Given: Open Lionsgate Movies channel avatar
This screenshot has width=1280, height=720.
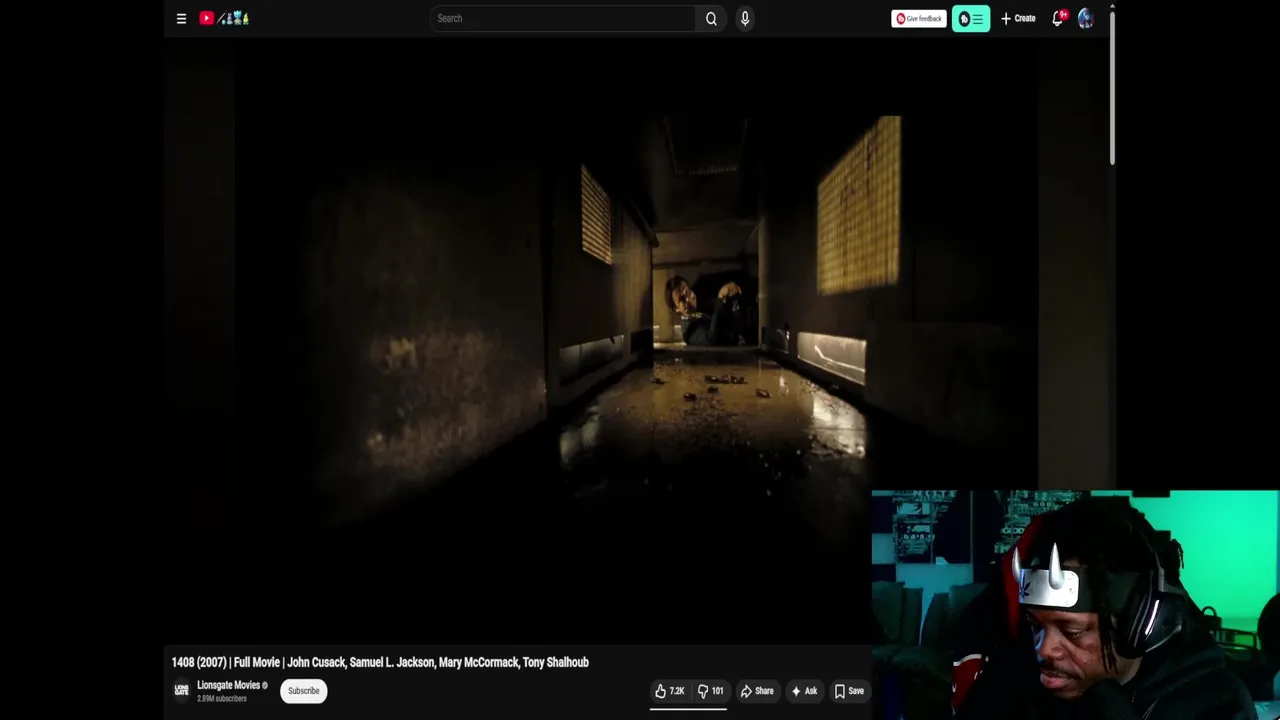Looking at the screenshot, I should (181, 690).
